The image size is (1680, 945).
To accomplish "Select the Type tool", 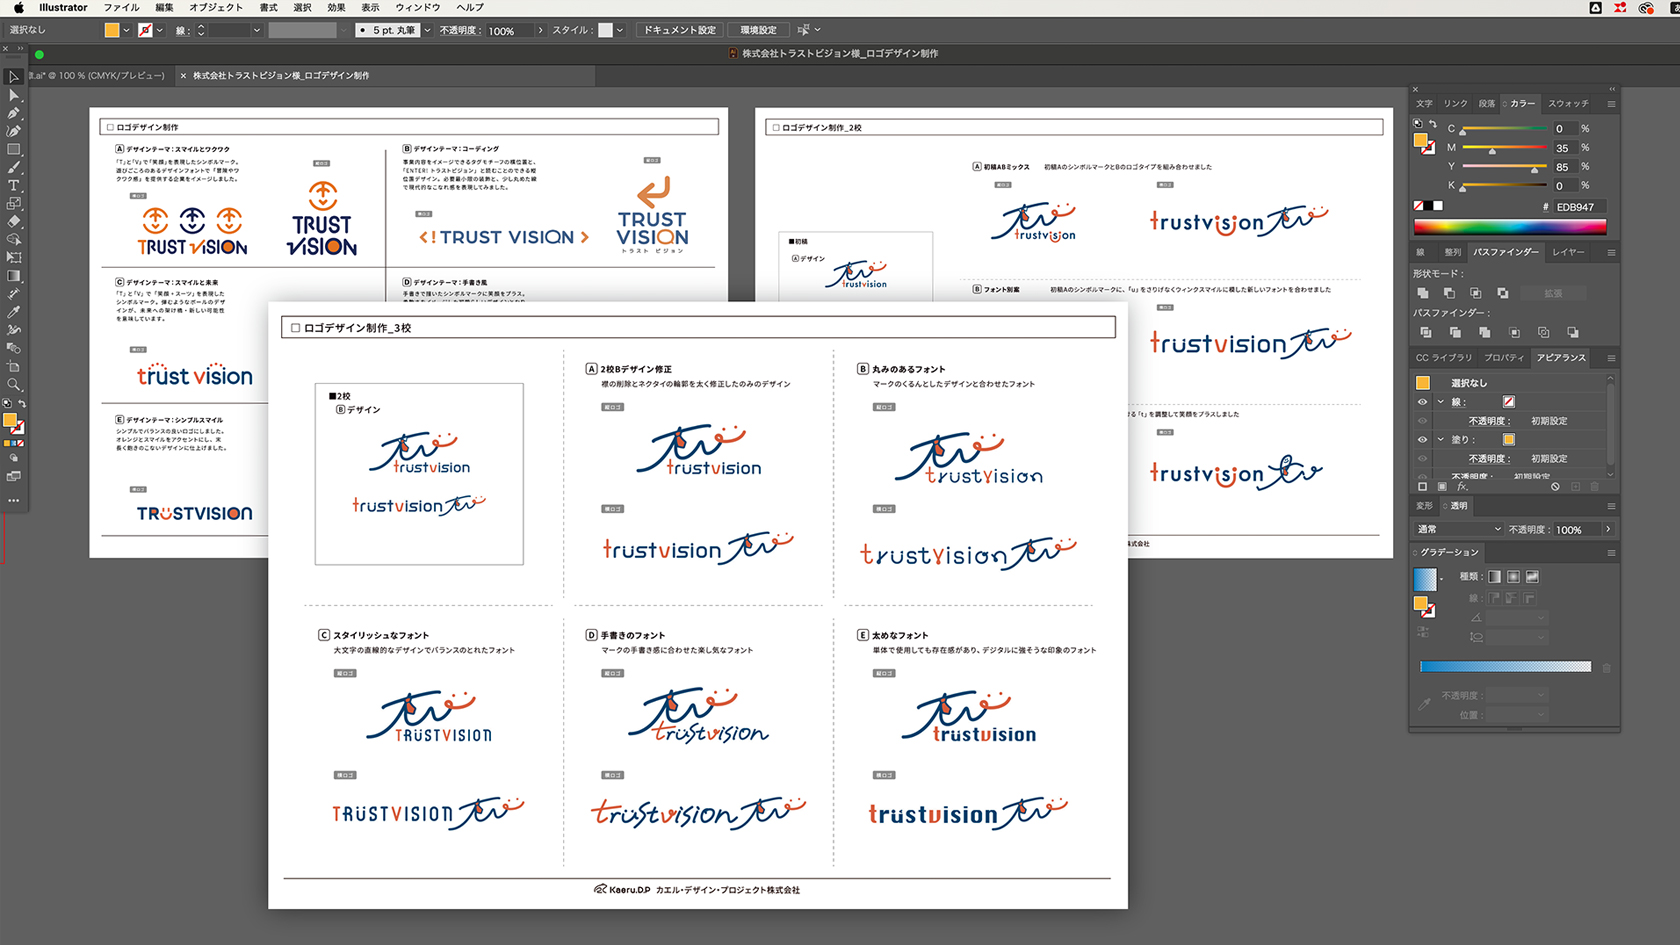I will click(x=14, y=185).
